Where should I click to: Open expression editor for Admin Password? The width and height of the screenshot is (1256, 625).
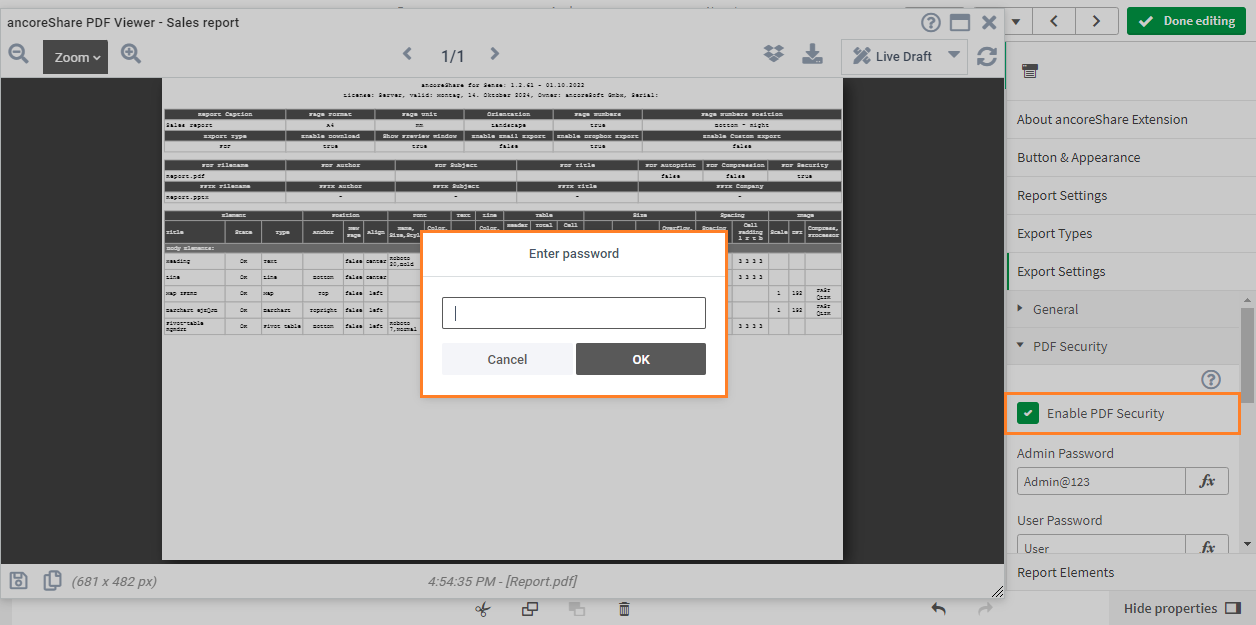(x=1207, y=481)
